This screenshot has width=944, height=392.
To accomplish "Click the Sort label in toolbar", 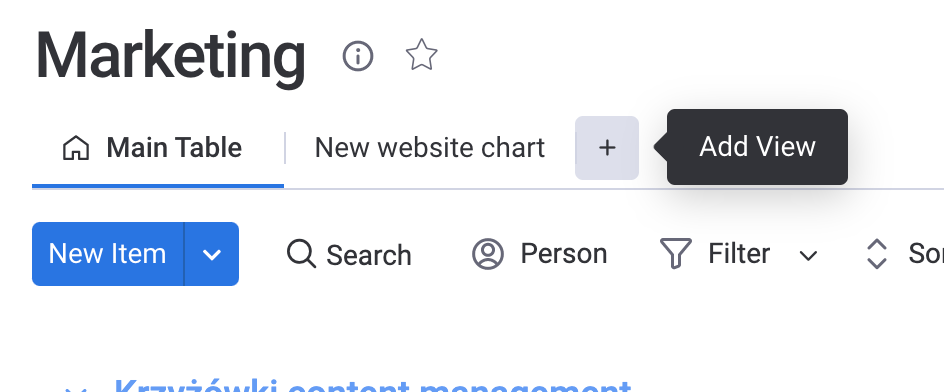I will tap(926, 254).
